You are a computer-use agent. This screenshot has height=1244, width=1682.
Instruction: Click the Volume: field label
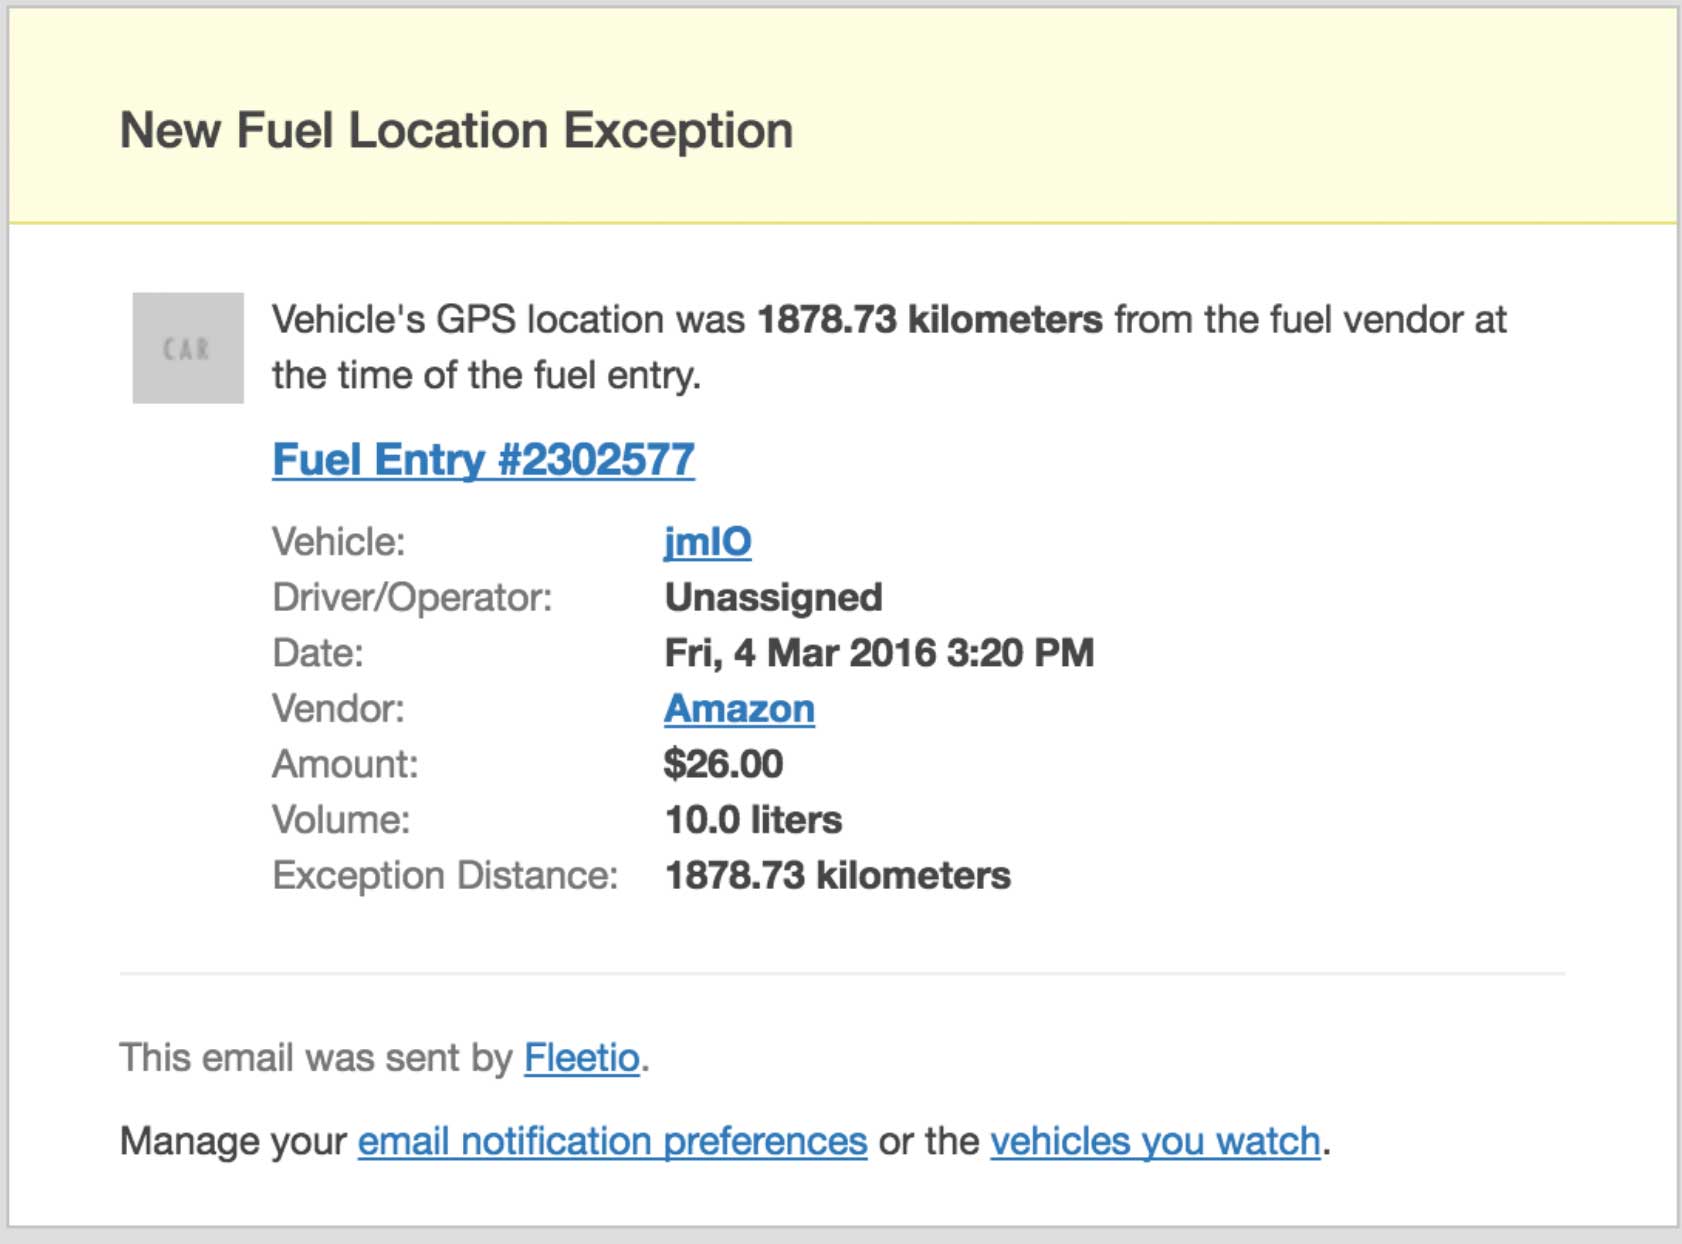coord(341,820)
